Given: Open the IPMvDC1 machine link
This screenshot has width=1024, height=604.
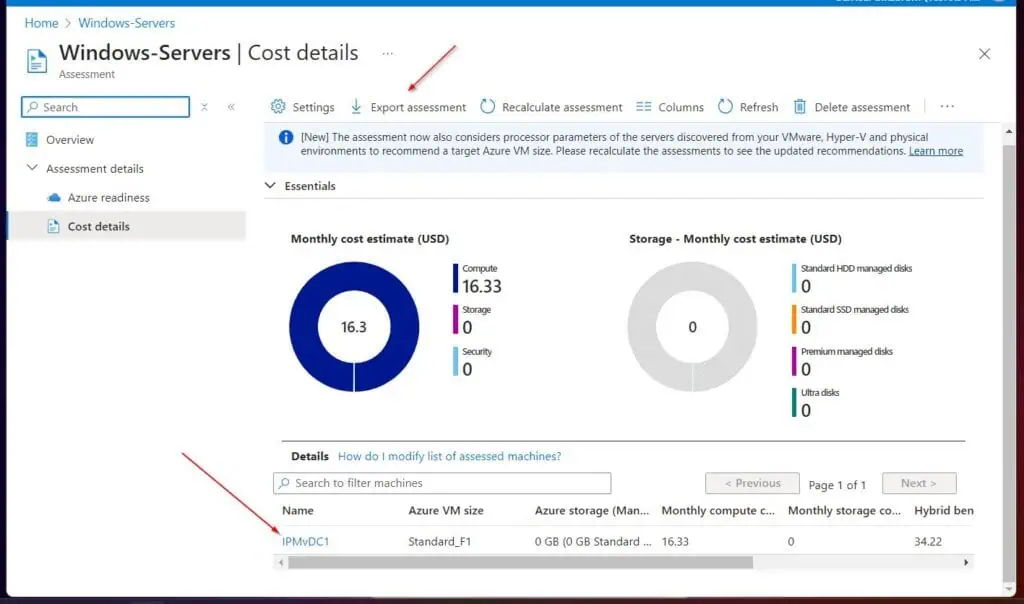Looking at the screenshot, I should pos(306,541).
